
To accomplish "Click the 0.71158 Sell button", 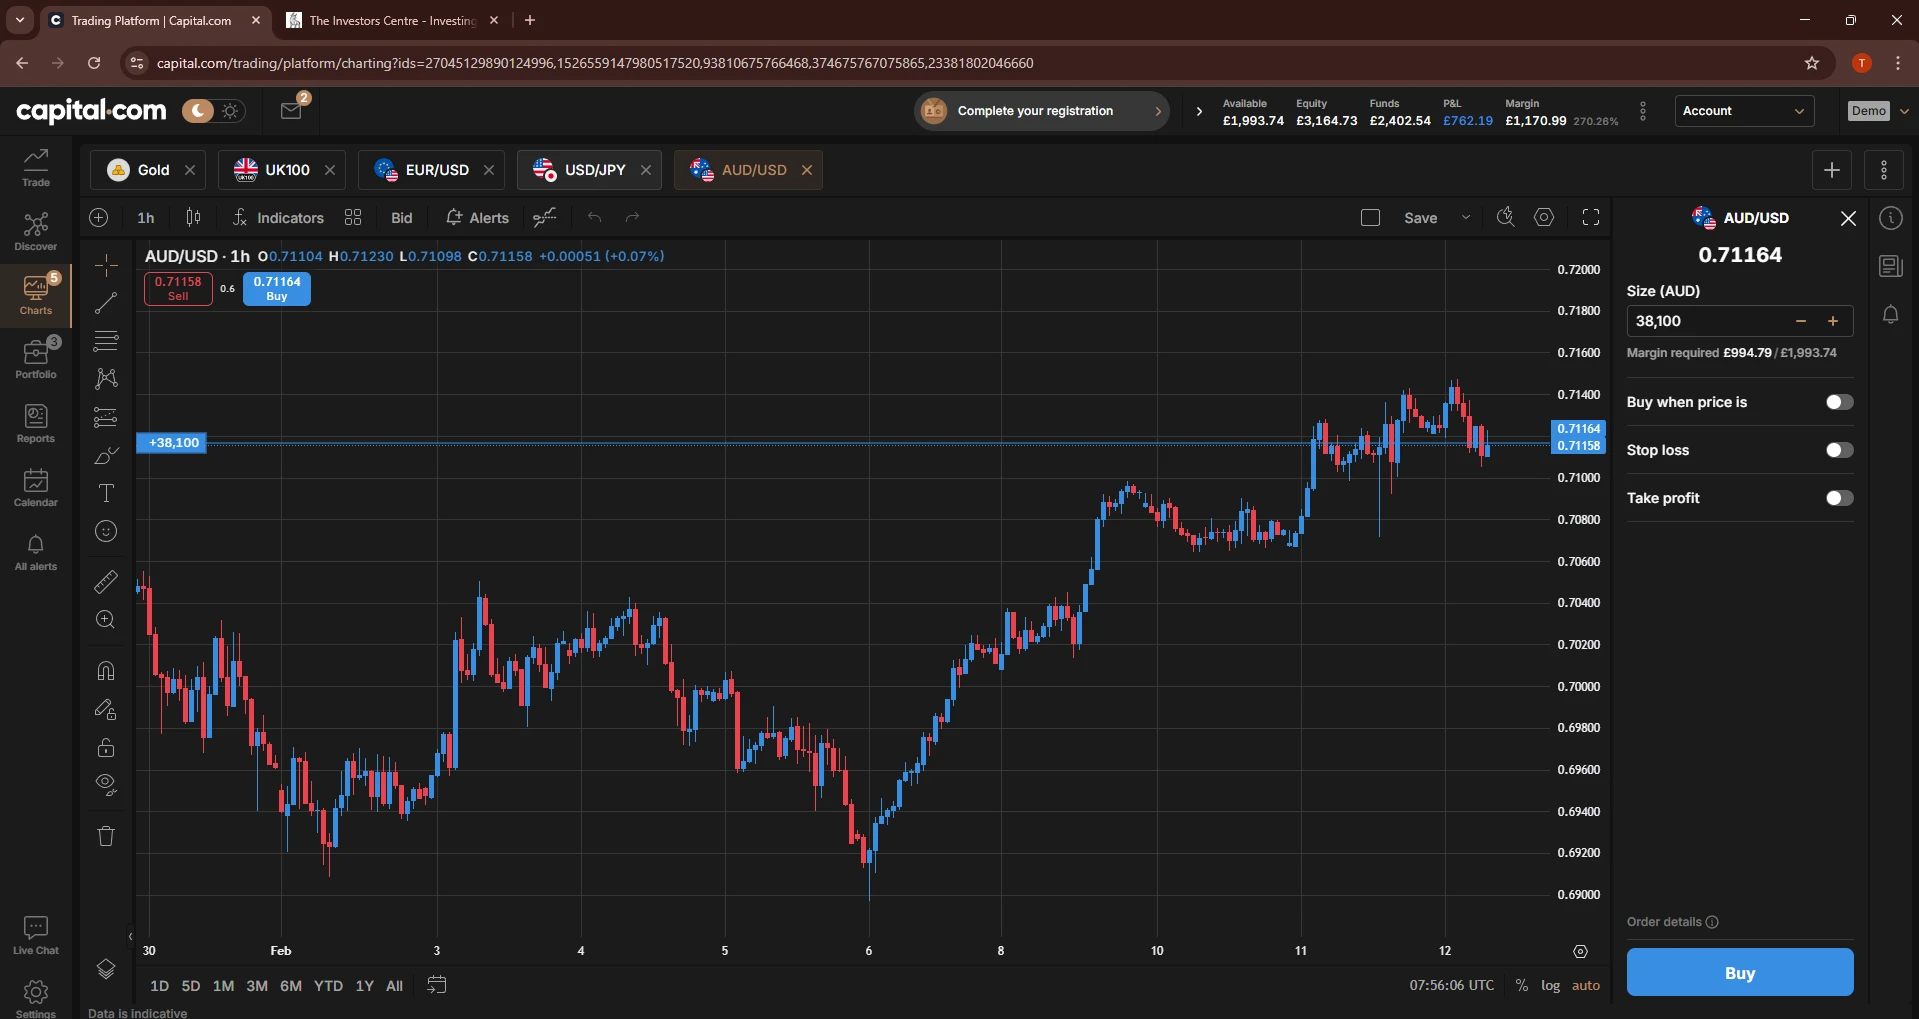I will coord(178,288).
